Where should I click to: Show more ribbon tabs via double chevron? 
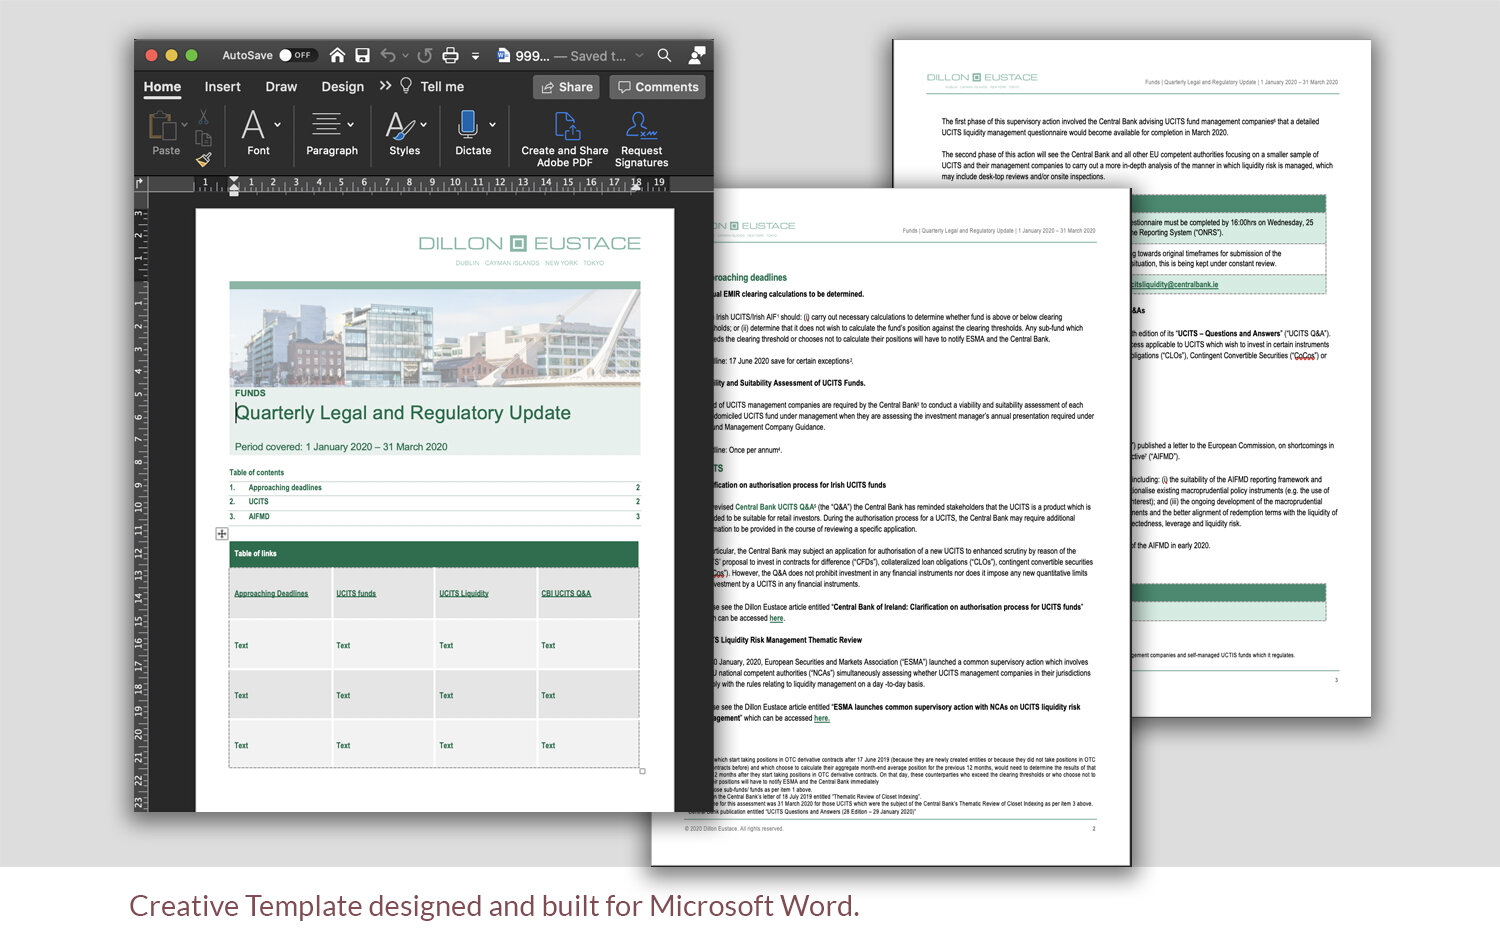click(x=385, y=86)
